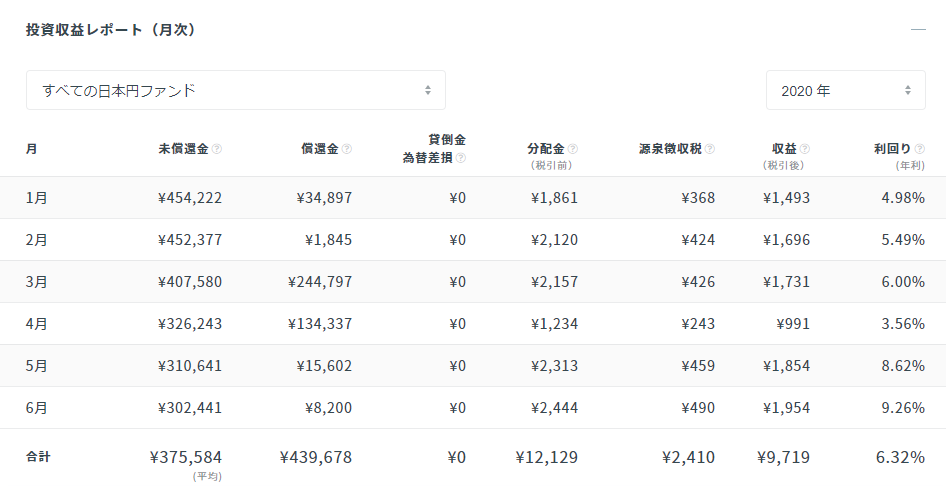Click the 4月 収益 value ¥991
Image resolution: width=946 pixels, height=486 pixels.
pyautogui.click(x=793, y=324)
